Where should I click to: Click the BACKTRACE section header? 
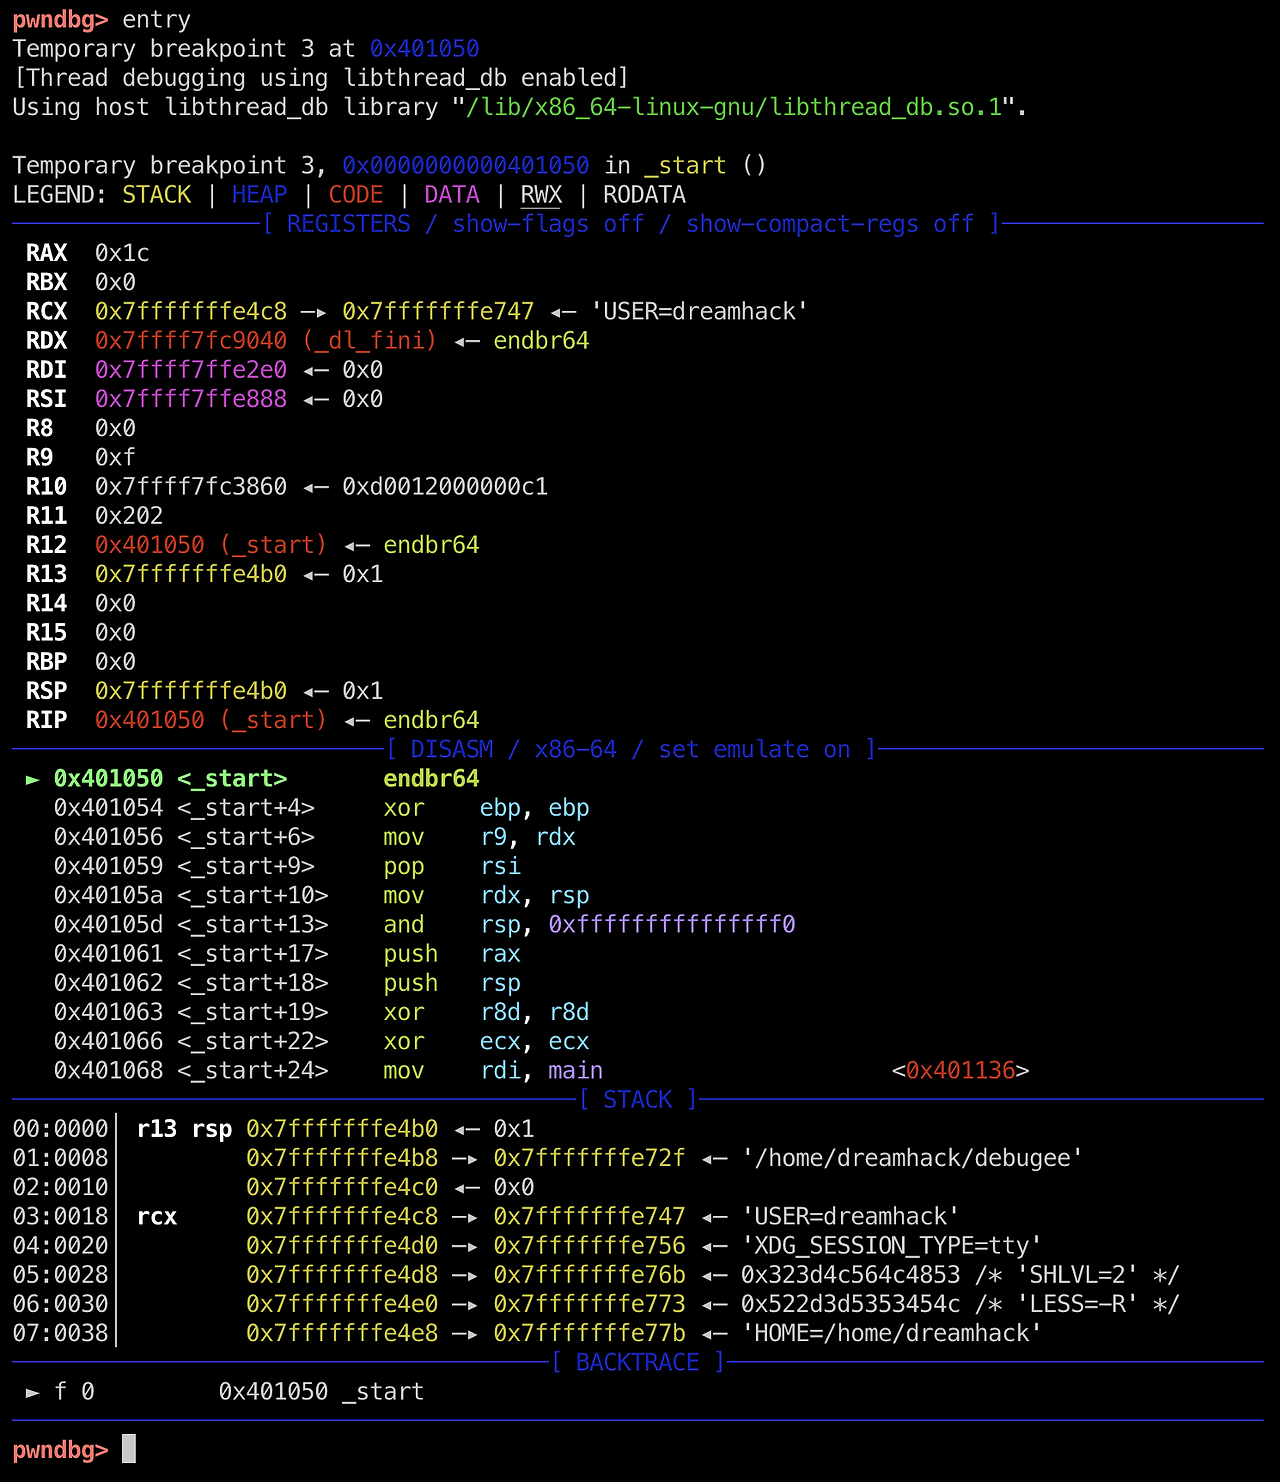coord(638,1362)
